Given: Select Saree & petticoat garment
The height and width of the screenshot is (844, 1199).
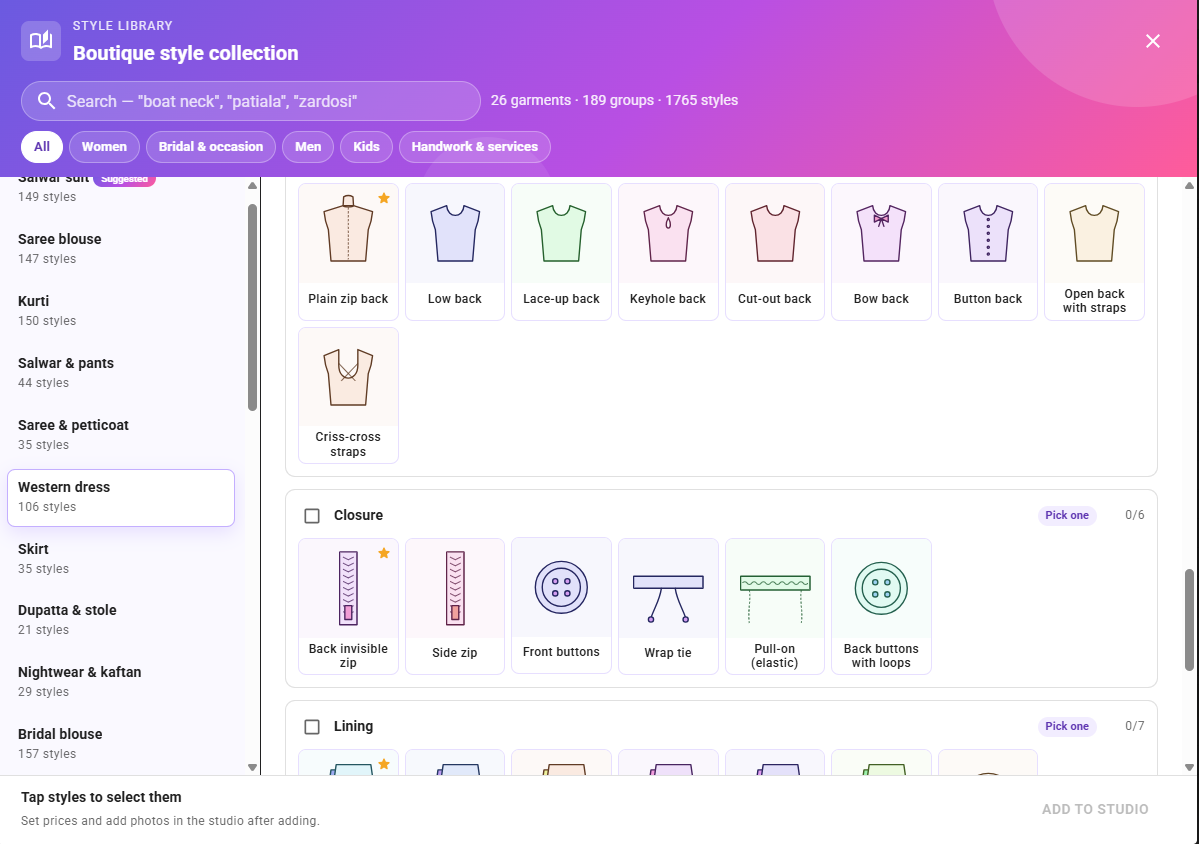Looking at the screenshot, I should pos(121,434).
